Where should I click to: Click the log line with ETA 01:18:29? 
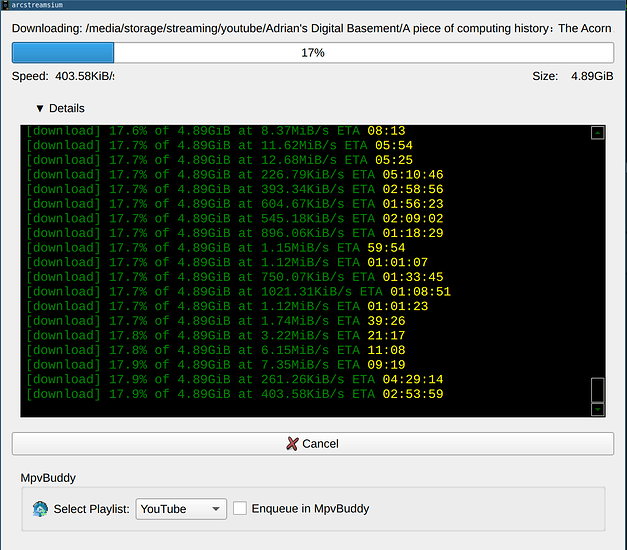(235, 233)
